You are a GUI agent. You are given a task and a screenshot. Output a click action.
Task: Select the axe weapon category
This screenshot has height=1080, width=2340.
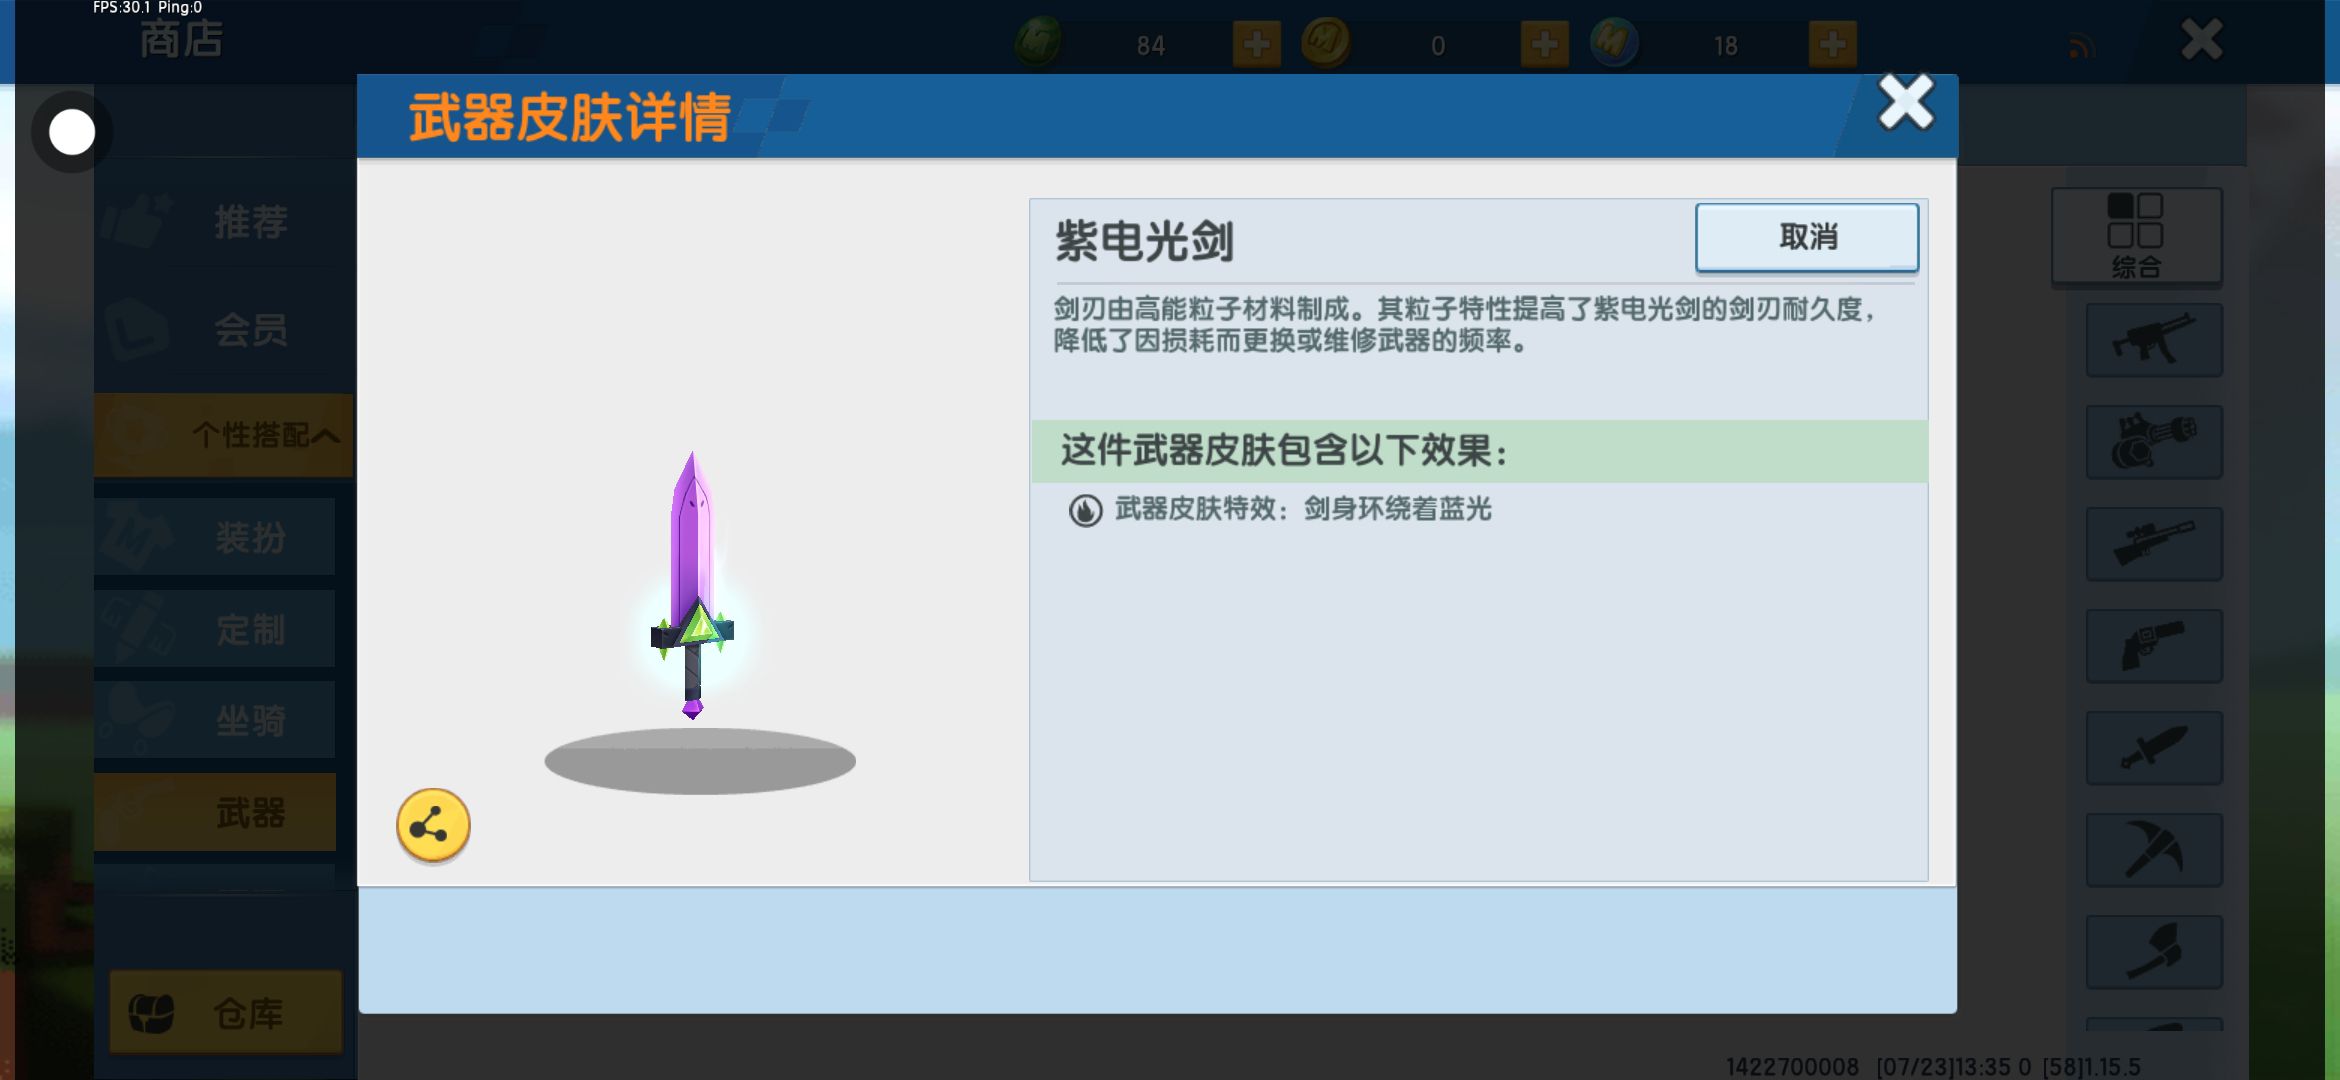2154,952
